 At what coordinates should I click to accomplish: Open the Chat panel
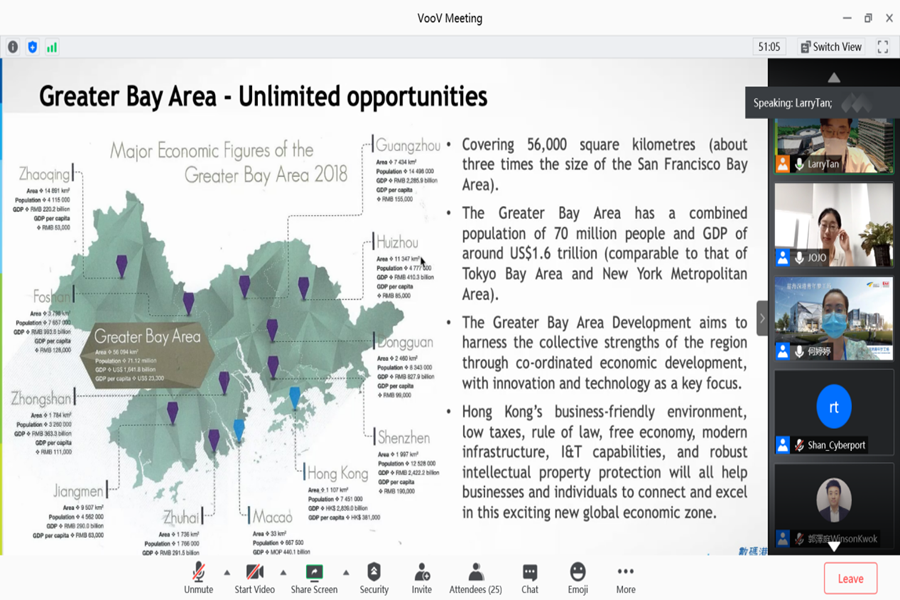[530, 578]
